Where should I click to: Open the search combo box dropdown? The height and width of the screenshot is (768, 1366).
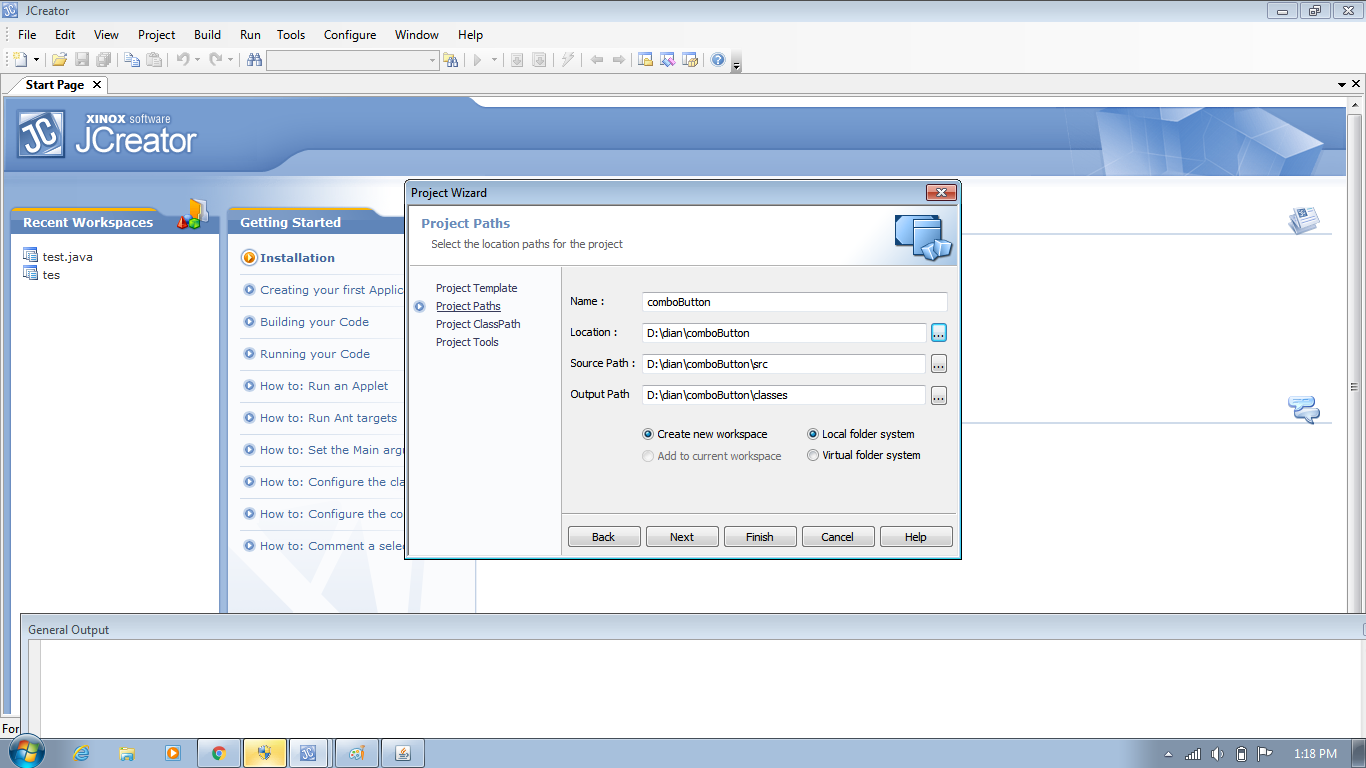(x=430, y=59)
